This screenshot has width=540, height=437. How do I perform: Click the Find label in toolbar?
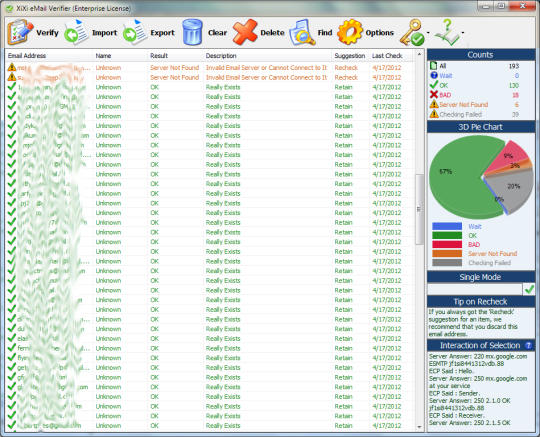tap(325, 33)
